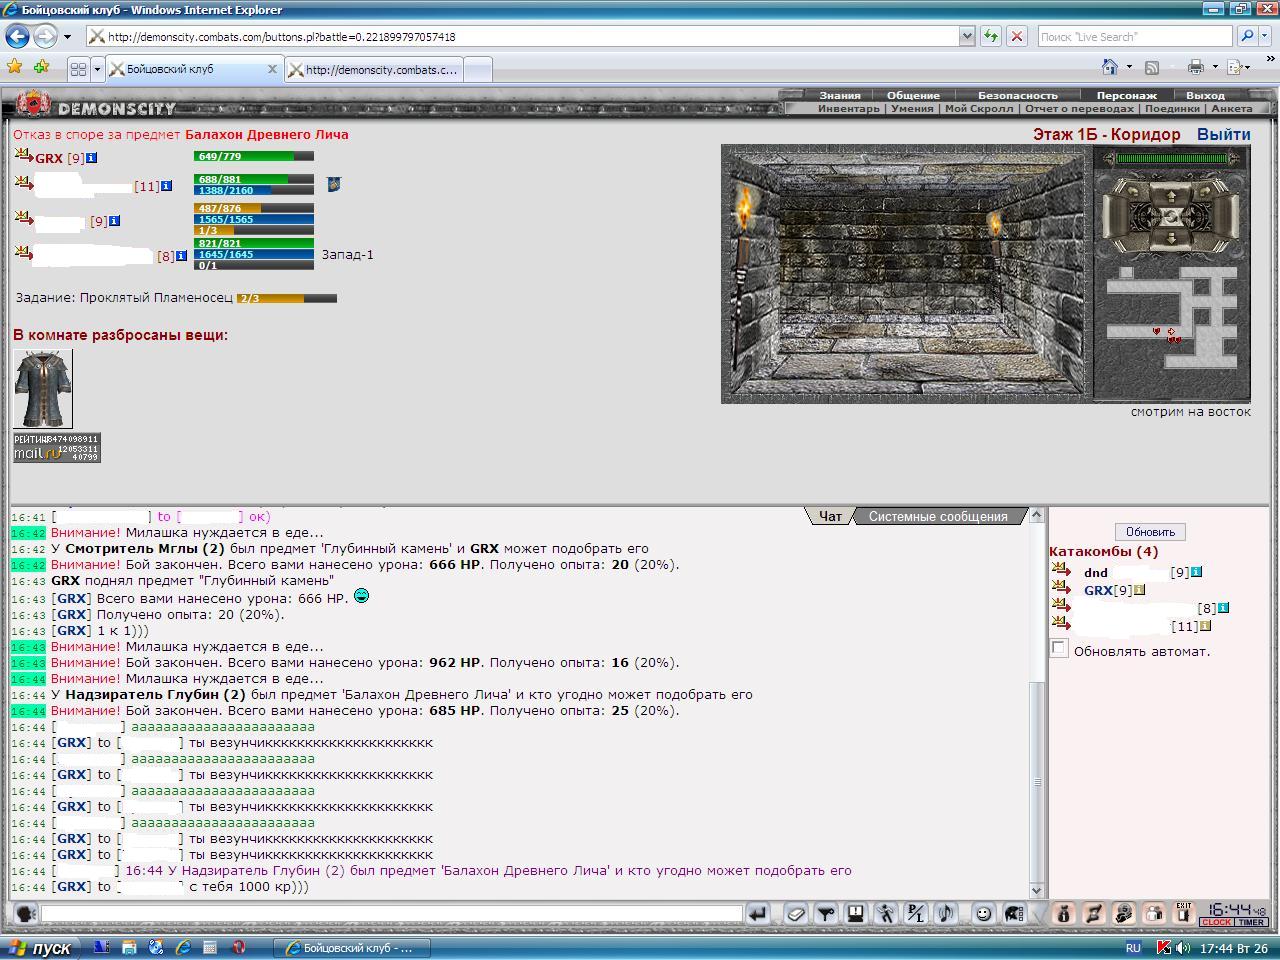
Task: Click the 'Обновить' button
Action: [1150, 531]
